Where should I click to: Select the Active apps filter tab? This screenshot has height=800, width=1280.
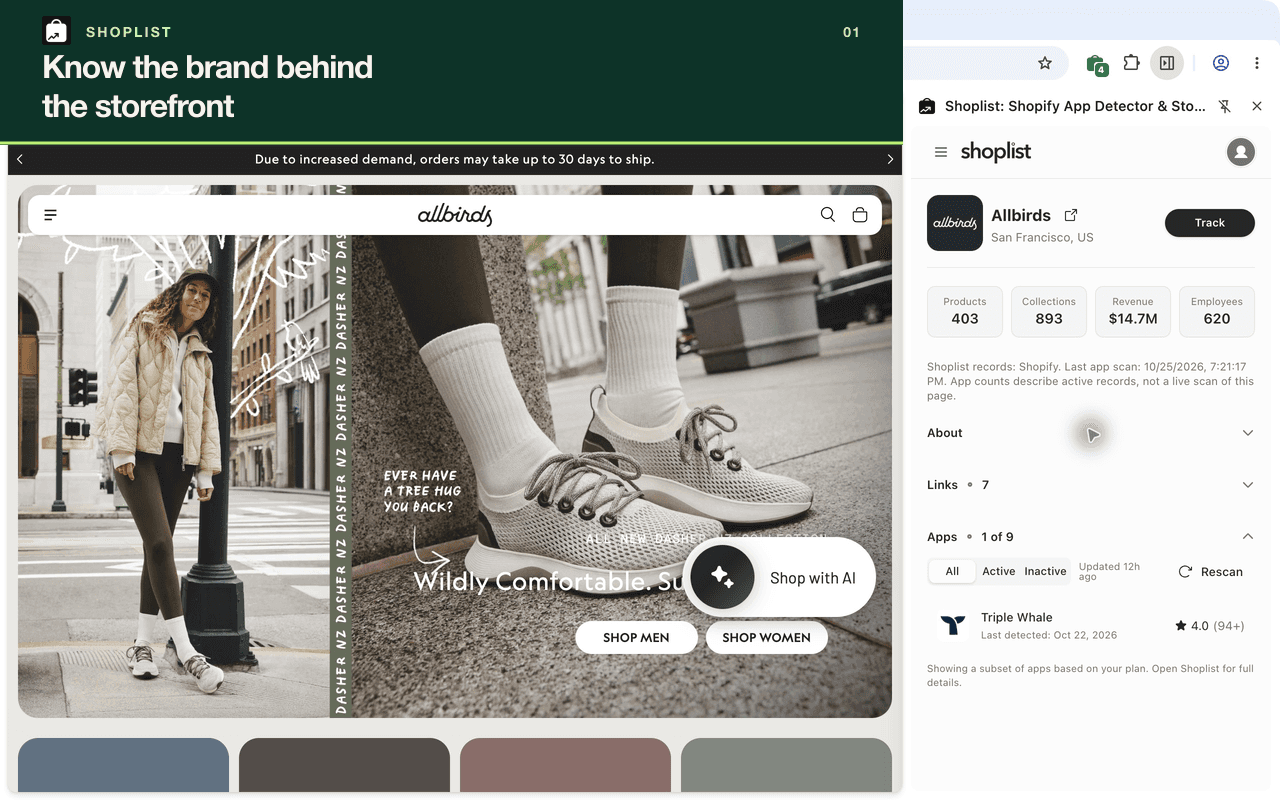(998, 571)
